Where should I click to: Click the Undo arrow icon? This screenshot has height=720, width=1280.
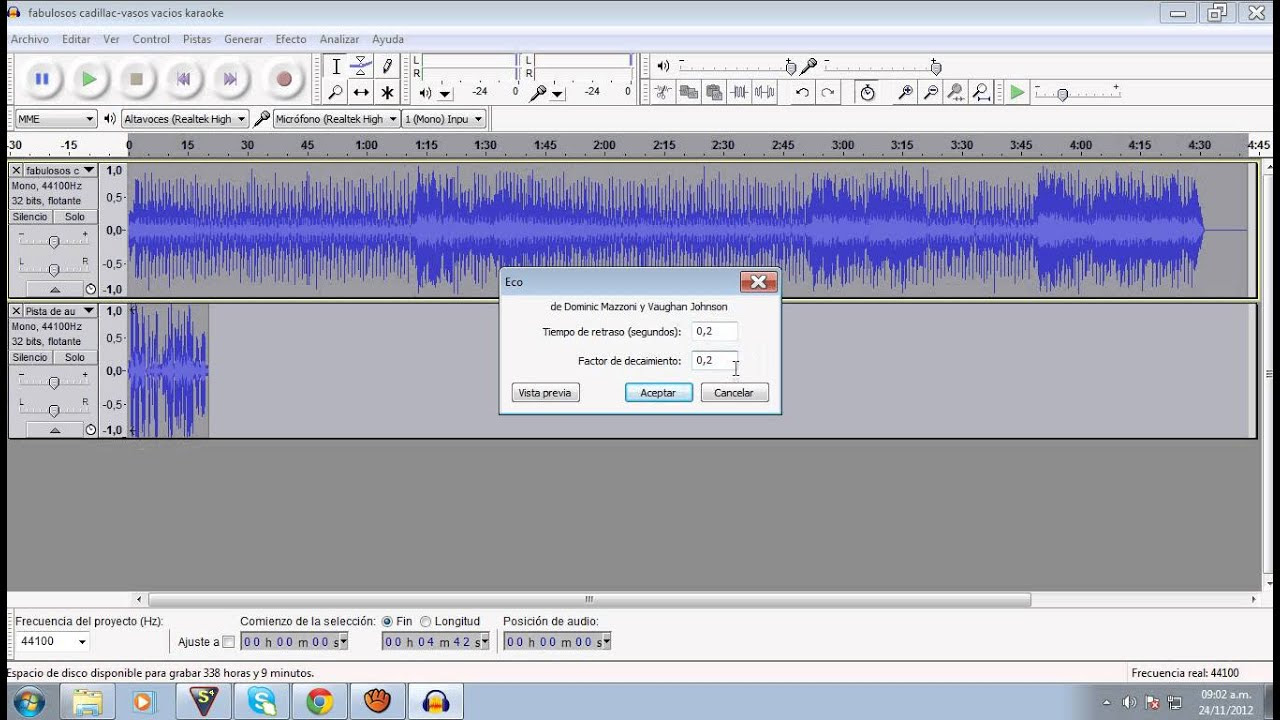click(x=802, y=92)
